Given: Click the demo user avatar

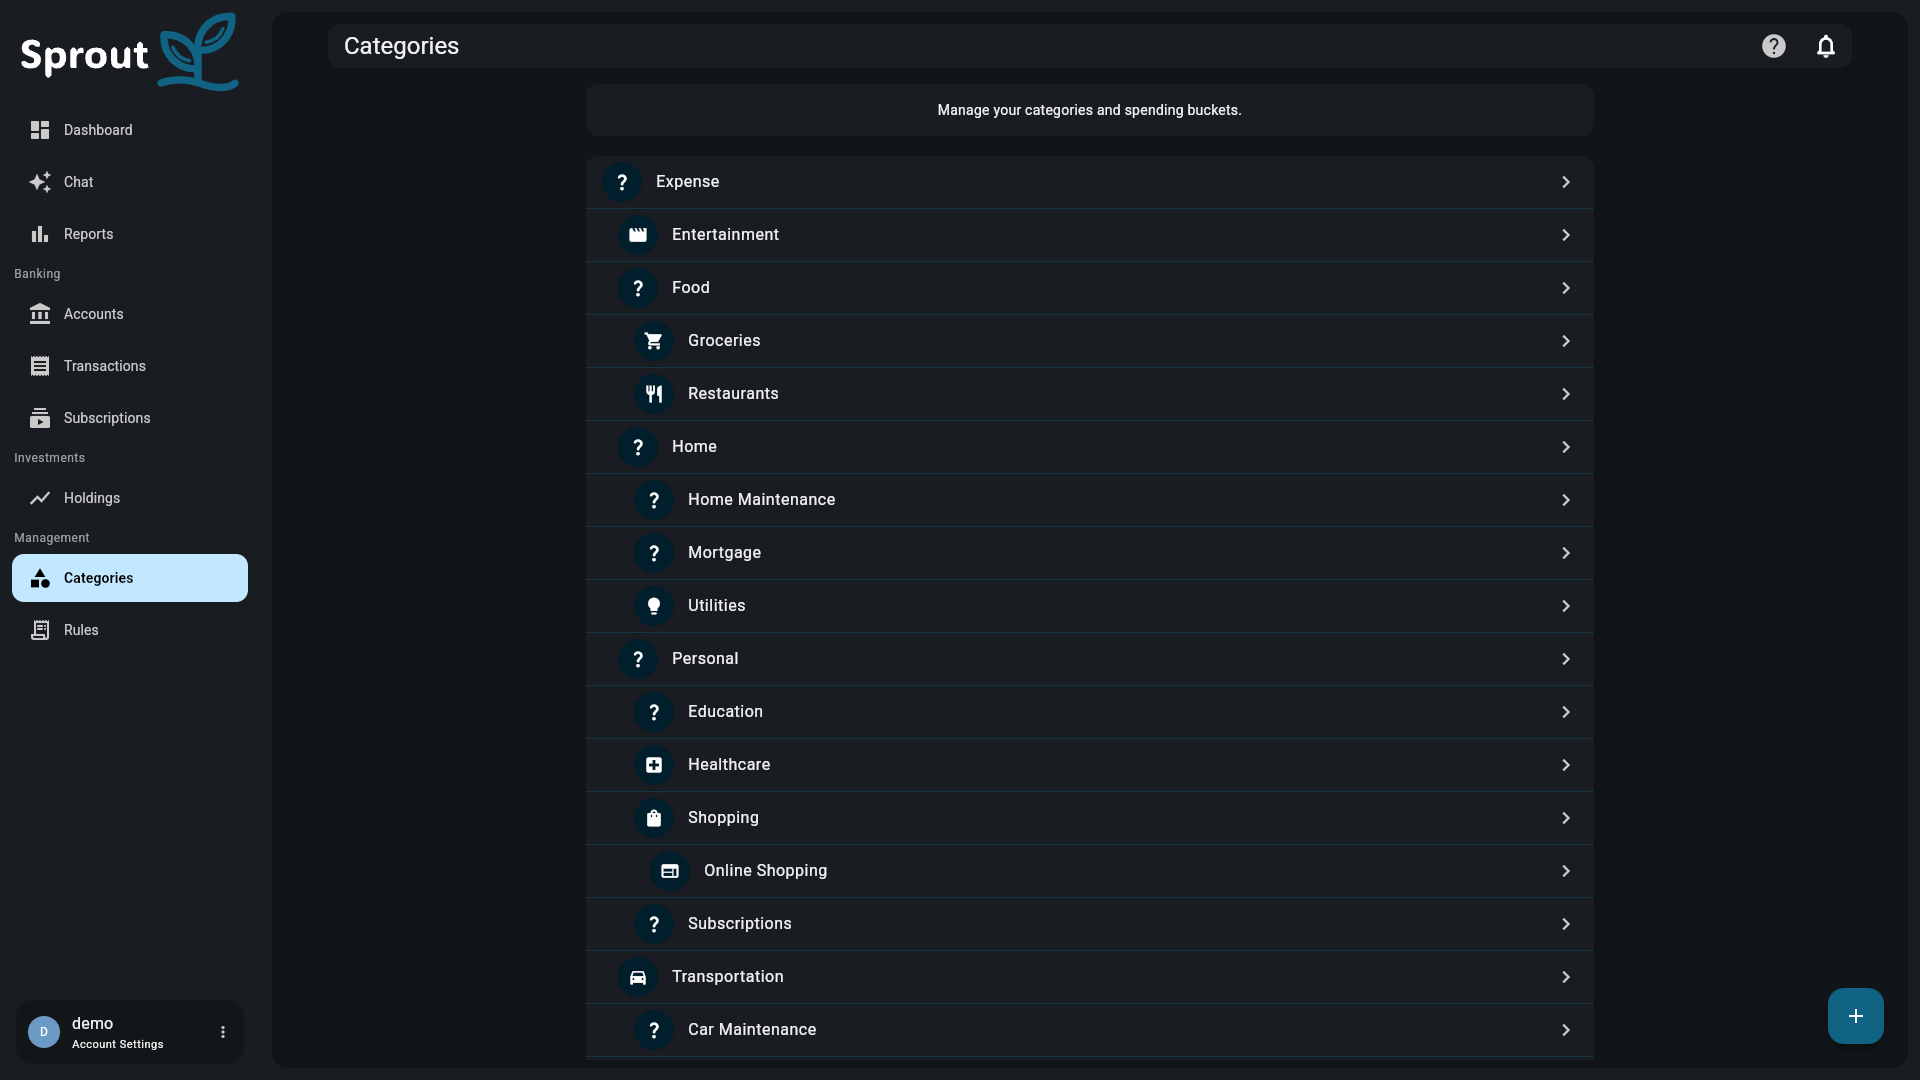Looking at the screenshot, I should (44, 1032).
